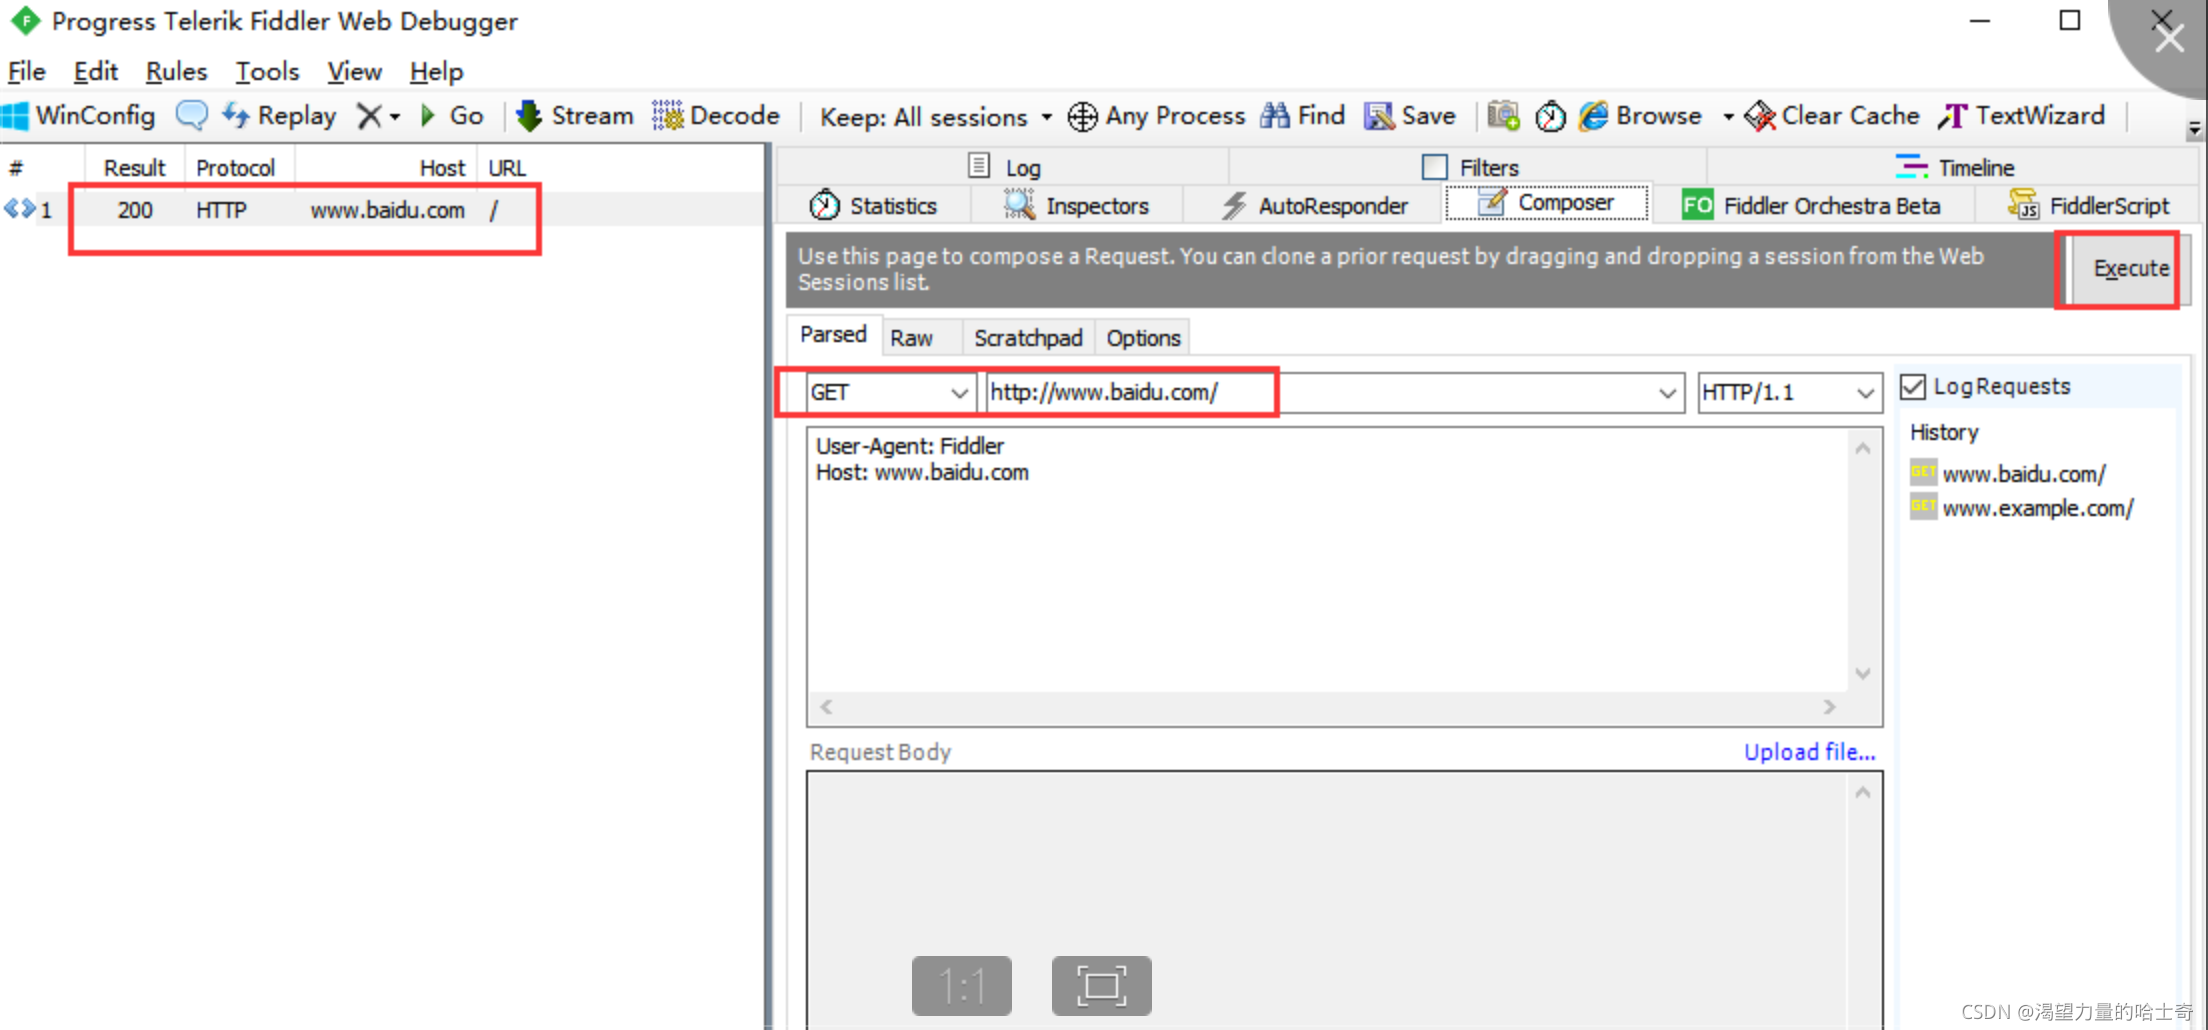Click the Upload file... link
The height and width of the screenshot is (1030, 2208).
pyautogui.click(x=1809, y=752)
